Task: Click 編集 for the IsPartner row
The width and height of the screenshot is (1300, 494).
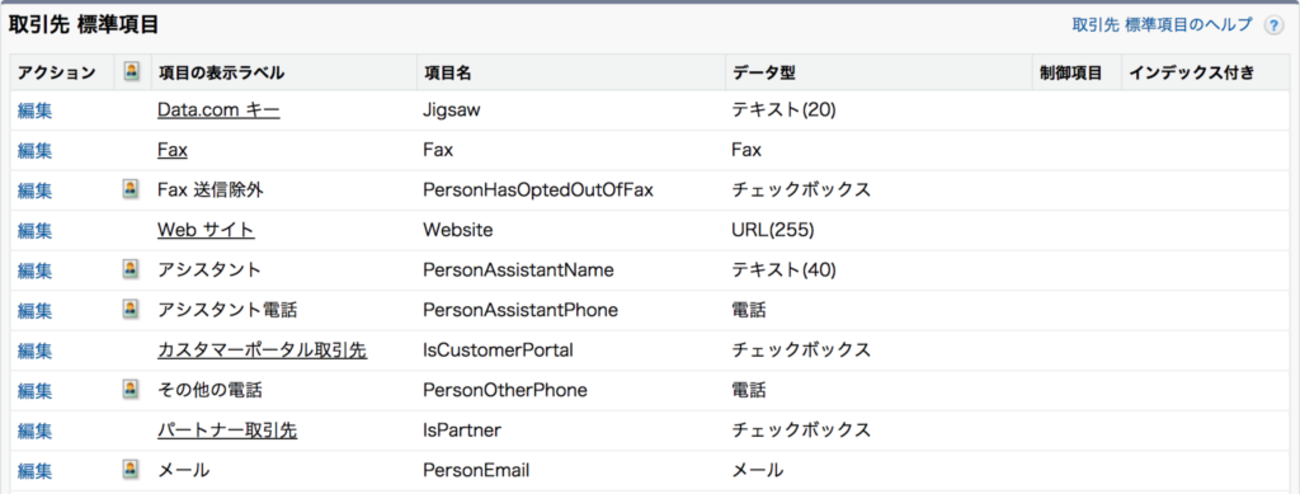Action: pos(35,430)
